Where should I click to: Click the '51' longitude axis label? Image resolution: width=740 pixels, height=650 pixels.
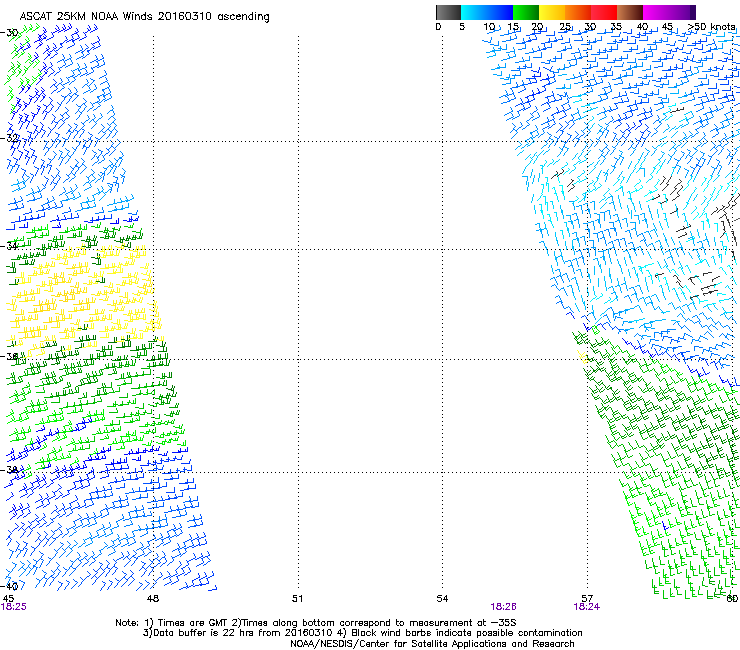[x=297, y=599]
